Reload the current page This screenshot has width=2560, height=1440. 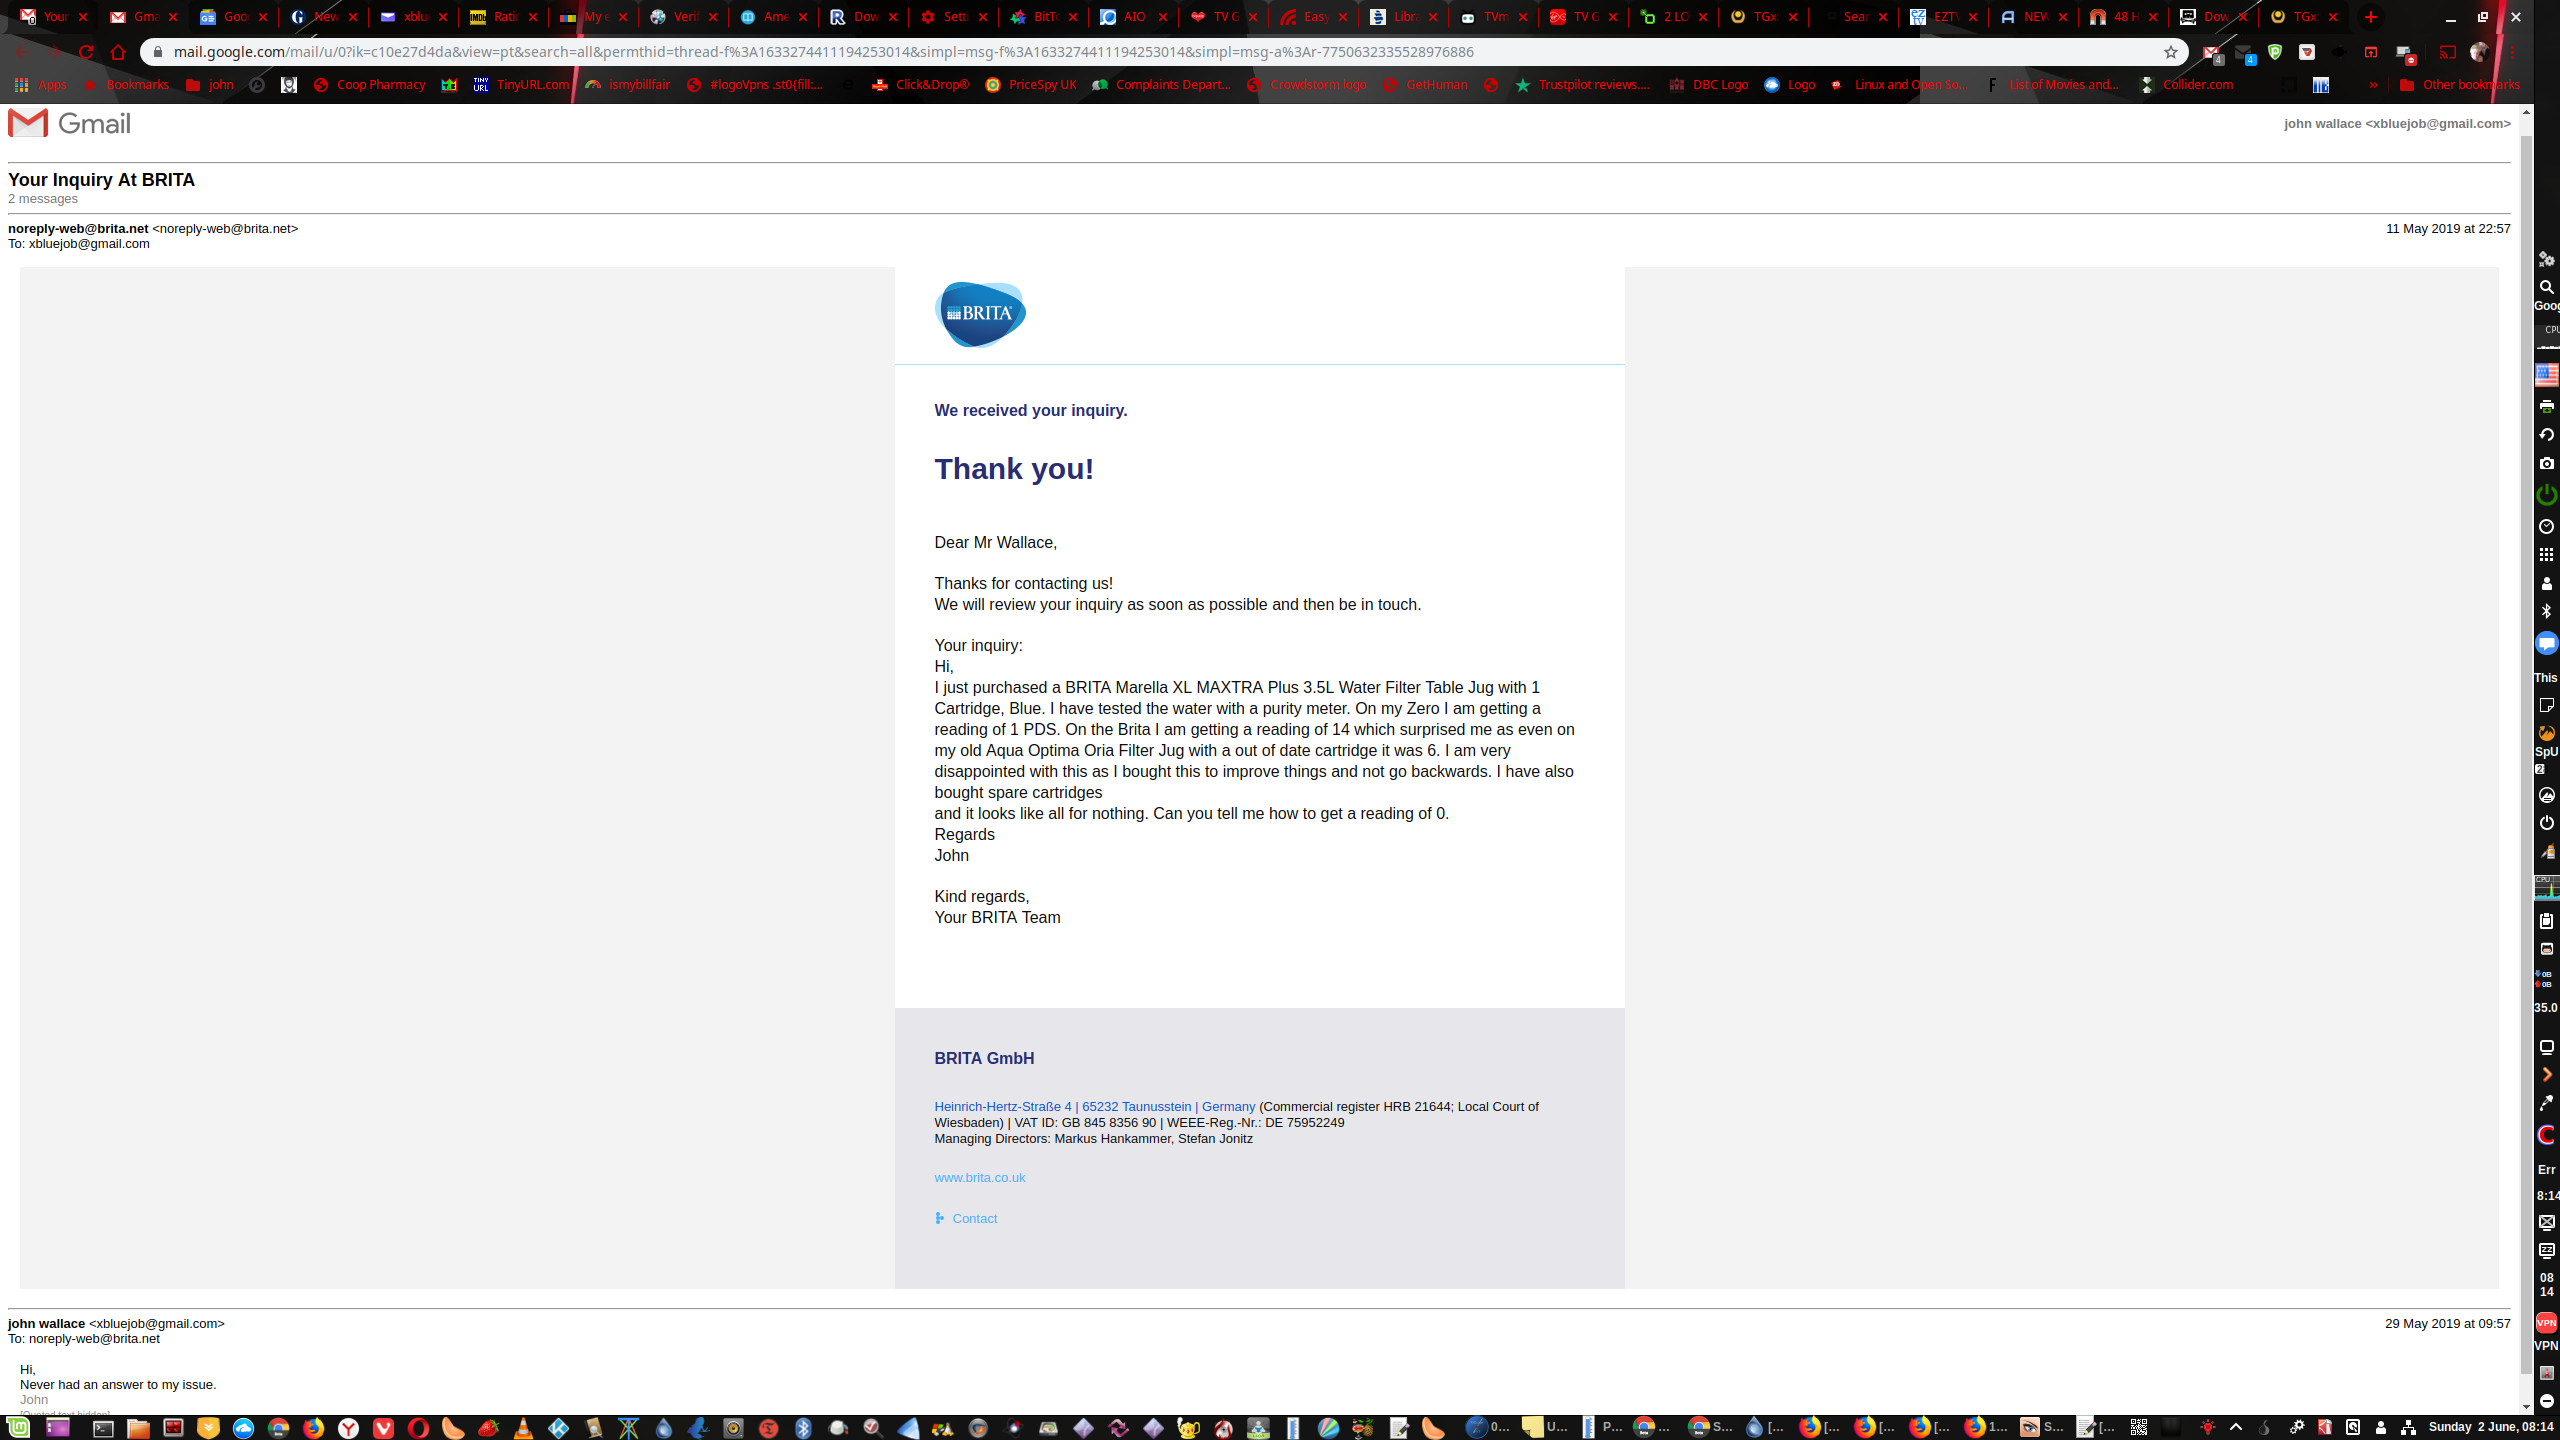[x=86, y=52]
